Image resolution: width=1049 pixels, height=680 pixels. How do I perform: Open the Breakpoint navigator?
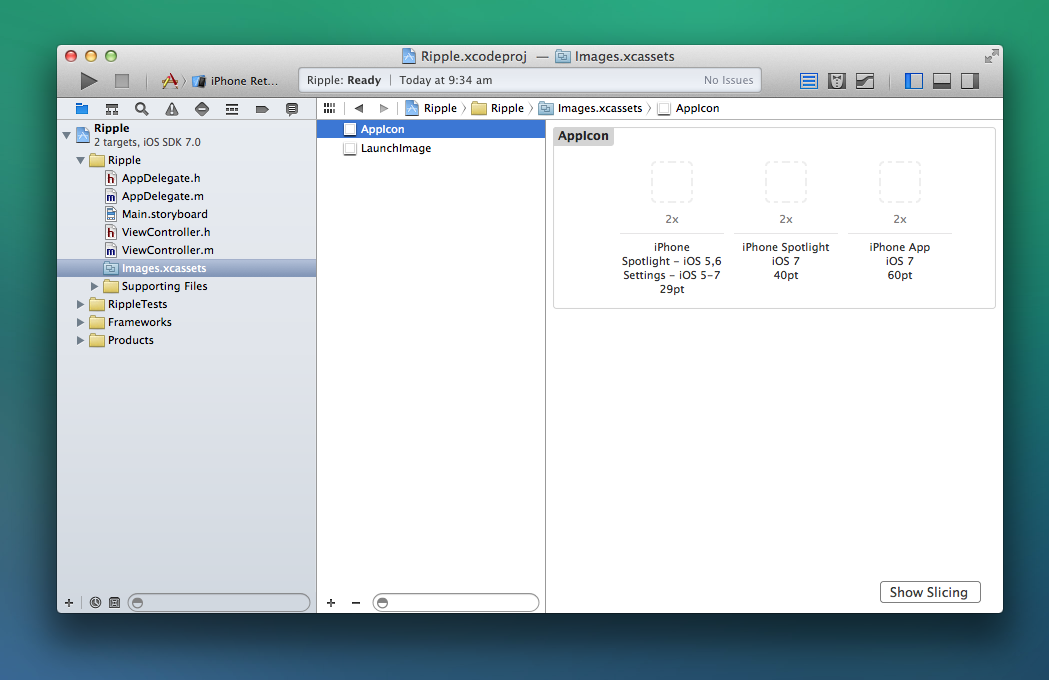[x=262, y=109]
